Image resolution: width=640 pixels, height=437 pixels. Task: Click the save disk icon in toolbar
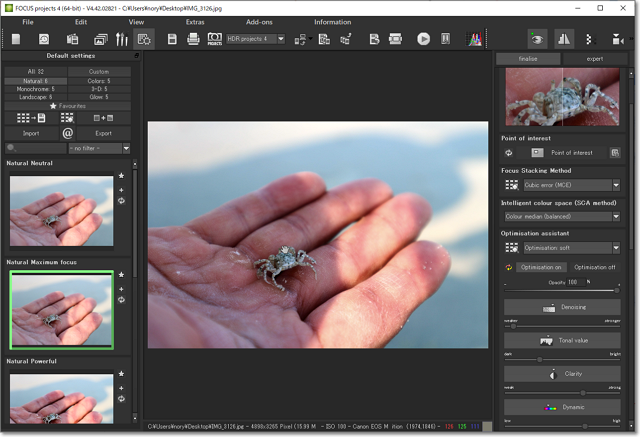coord(172,39)
